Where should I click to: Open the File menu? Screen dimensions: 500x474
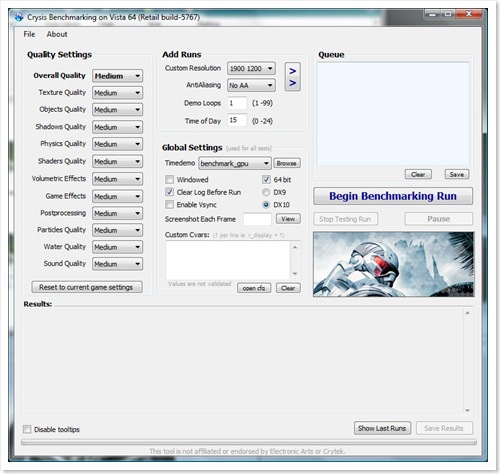29,34
